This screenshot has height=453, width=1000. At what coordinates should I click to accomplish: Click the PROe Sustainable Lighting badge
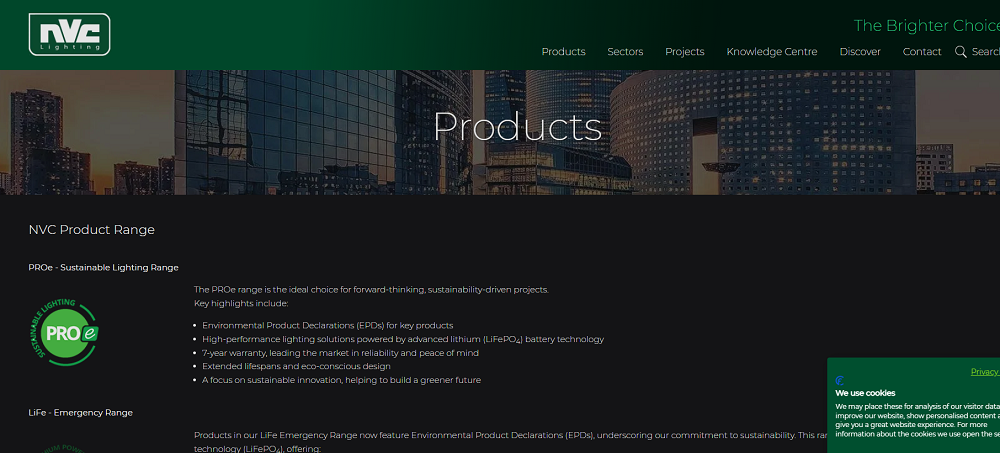point(66,332)
